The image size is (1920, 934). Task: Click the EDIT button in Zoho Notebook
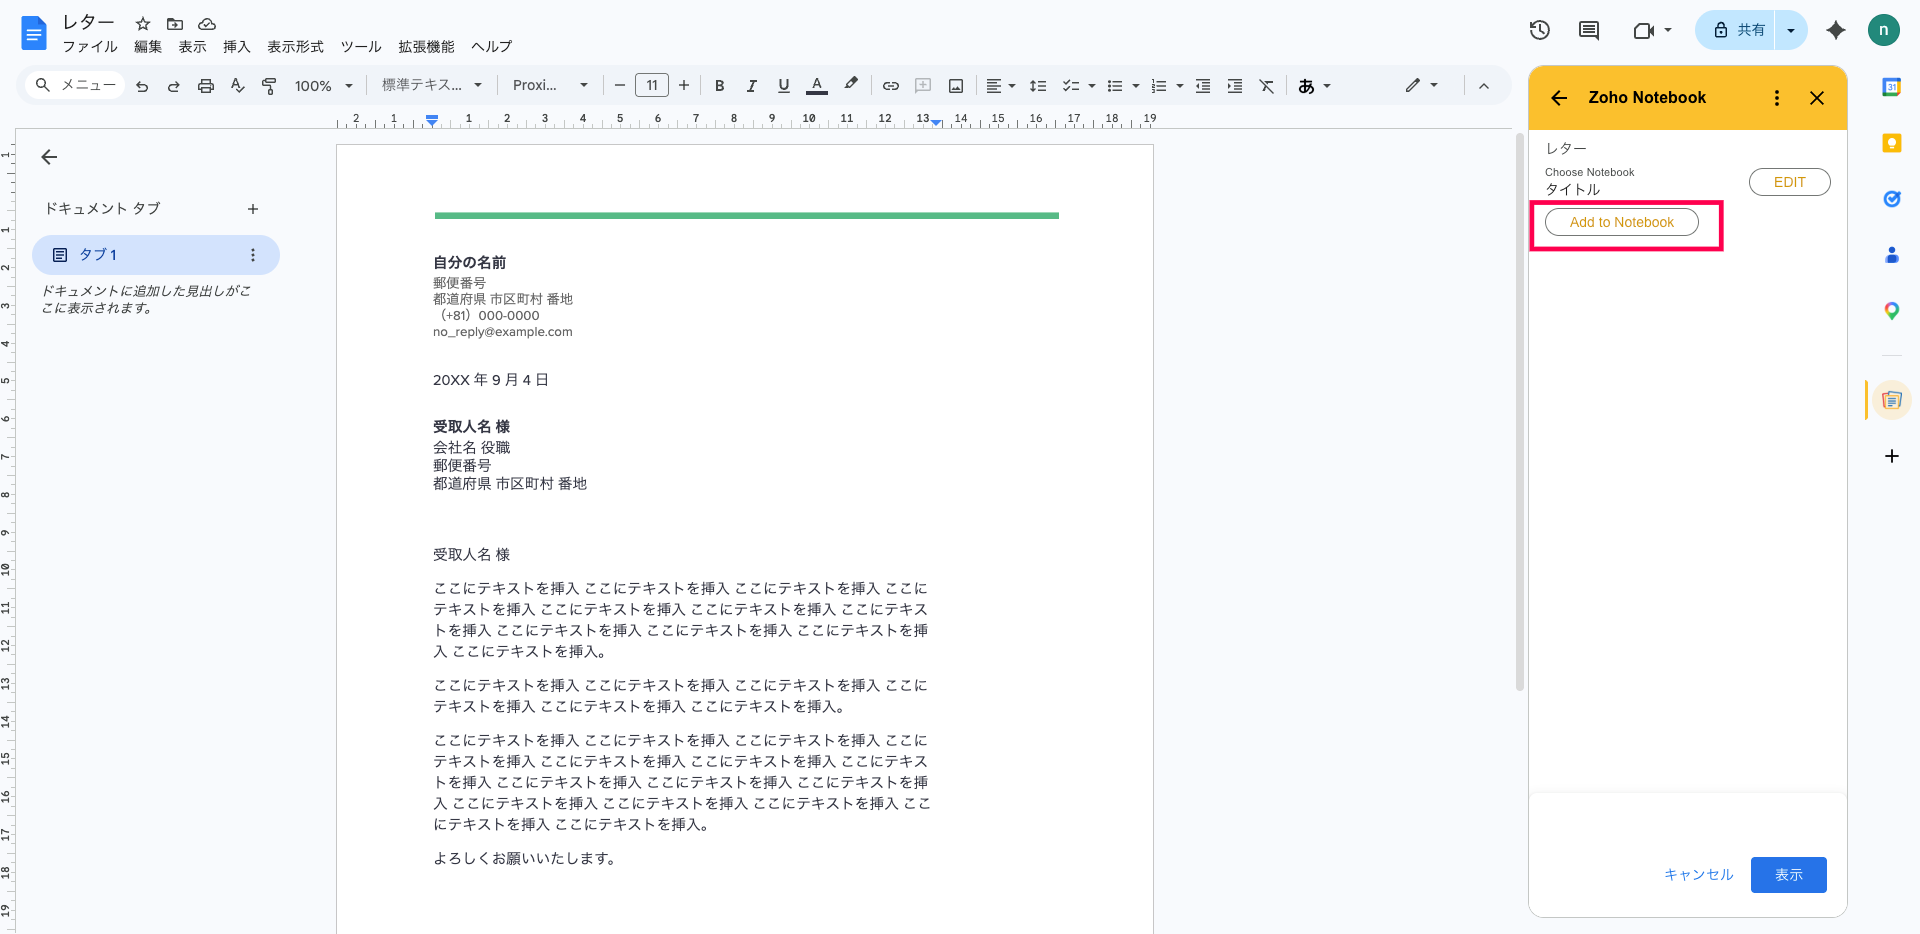(1789, 182)
